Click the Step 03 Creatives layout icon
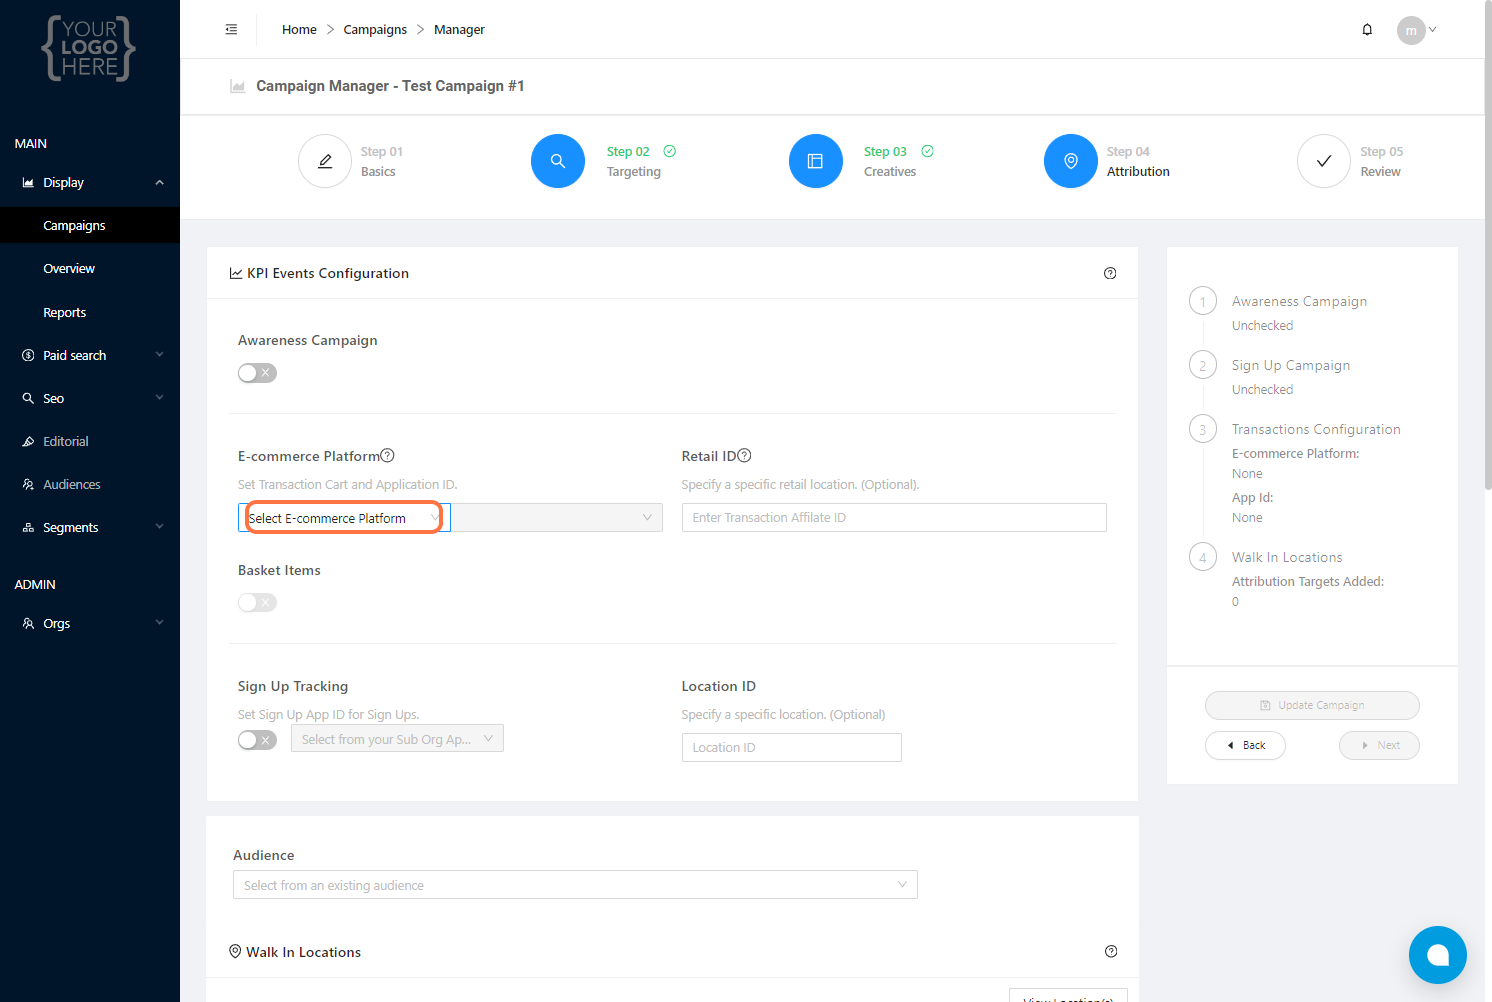Image resolution: width=1492 pixels, height=1002 pixels. point(816,161)
